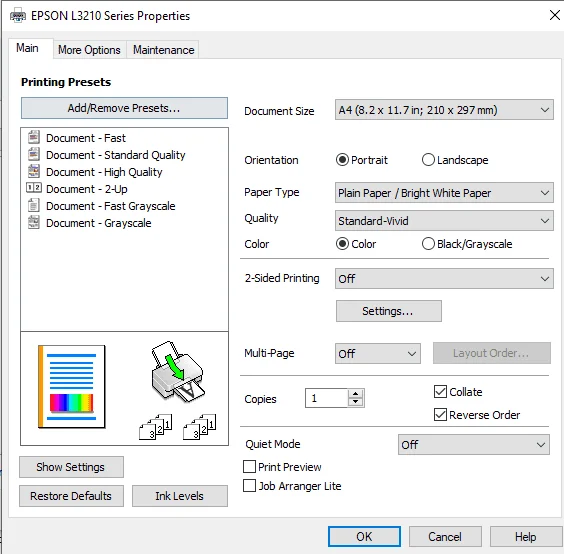The height and width of the screenshot is (554, 564).
Task: Click the Add/Remove Presets button
Action: (124, 108)
